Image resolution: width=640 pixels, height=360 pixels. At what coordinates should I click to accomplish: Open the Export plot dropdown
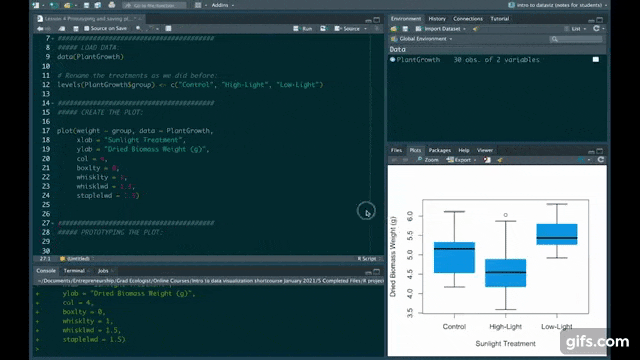coord(475,160)
